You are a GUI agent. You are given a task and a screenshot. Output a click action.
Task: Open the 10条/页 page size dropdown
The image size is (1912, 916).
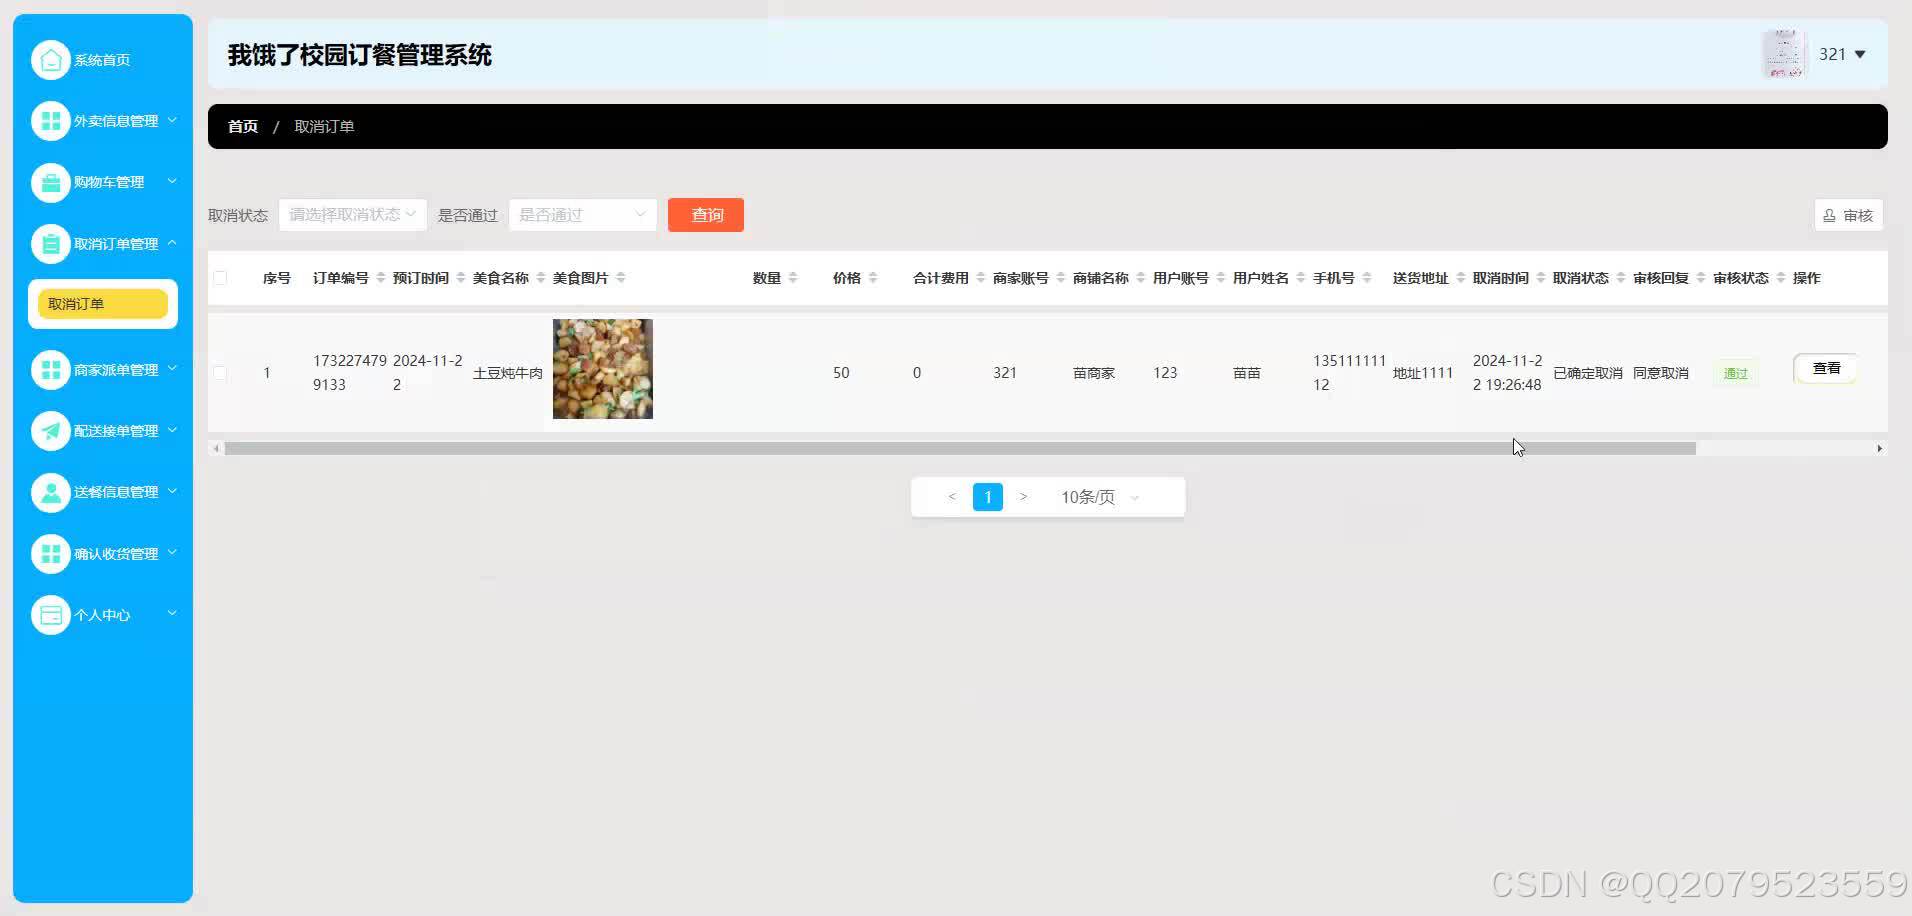[1096, 497]
